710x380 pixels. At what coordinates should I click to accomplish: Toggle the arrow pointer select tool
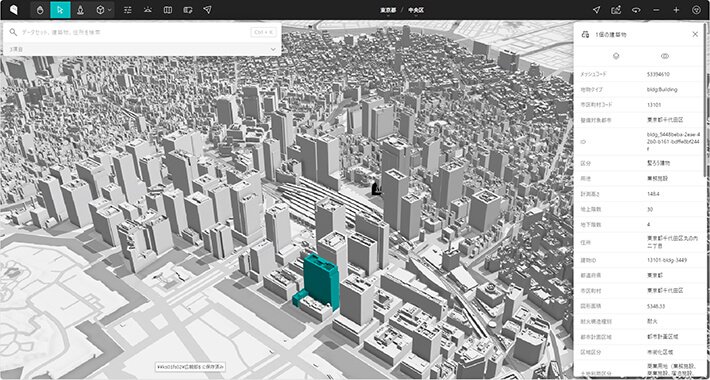(x=60, y=10)
